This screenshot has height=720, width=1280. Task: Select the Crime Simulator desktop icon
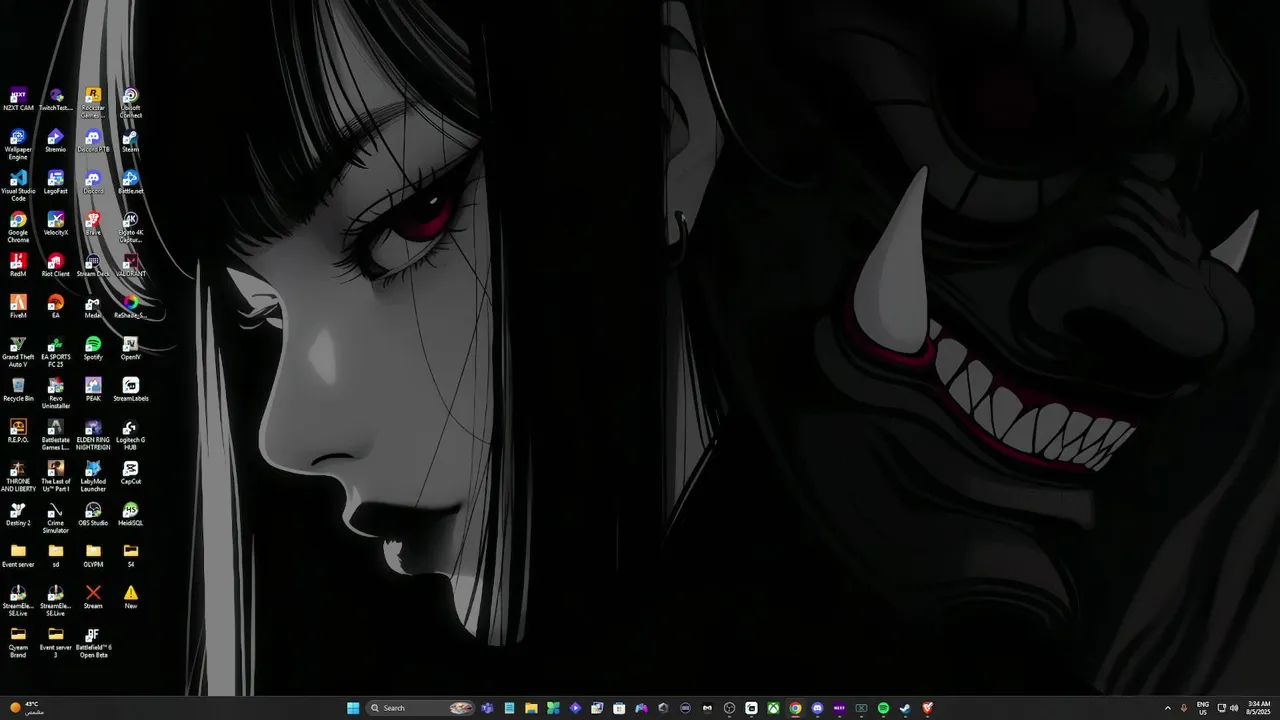coord(56,518)
